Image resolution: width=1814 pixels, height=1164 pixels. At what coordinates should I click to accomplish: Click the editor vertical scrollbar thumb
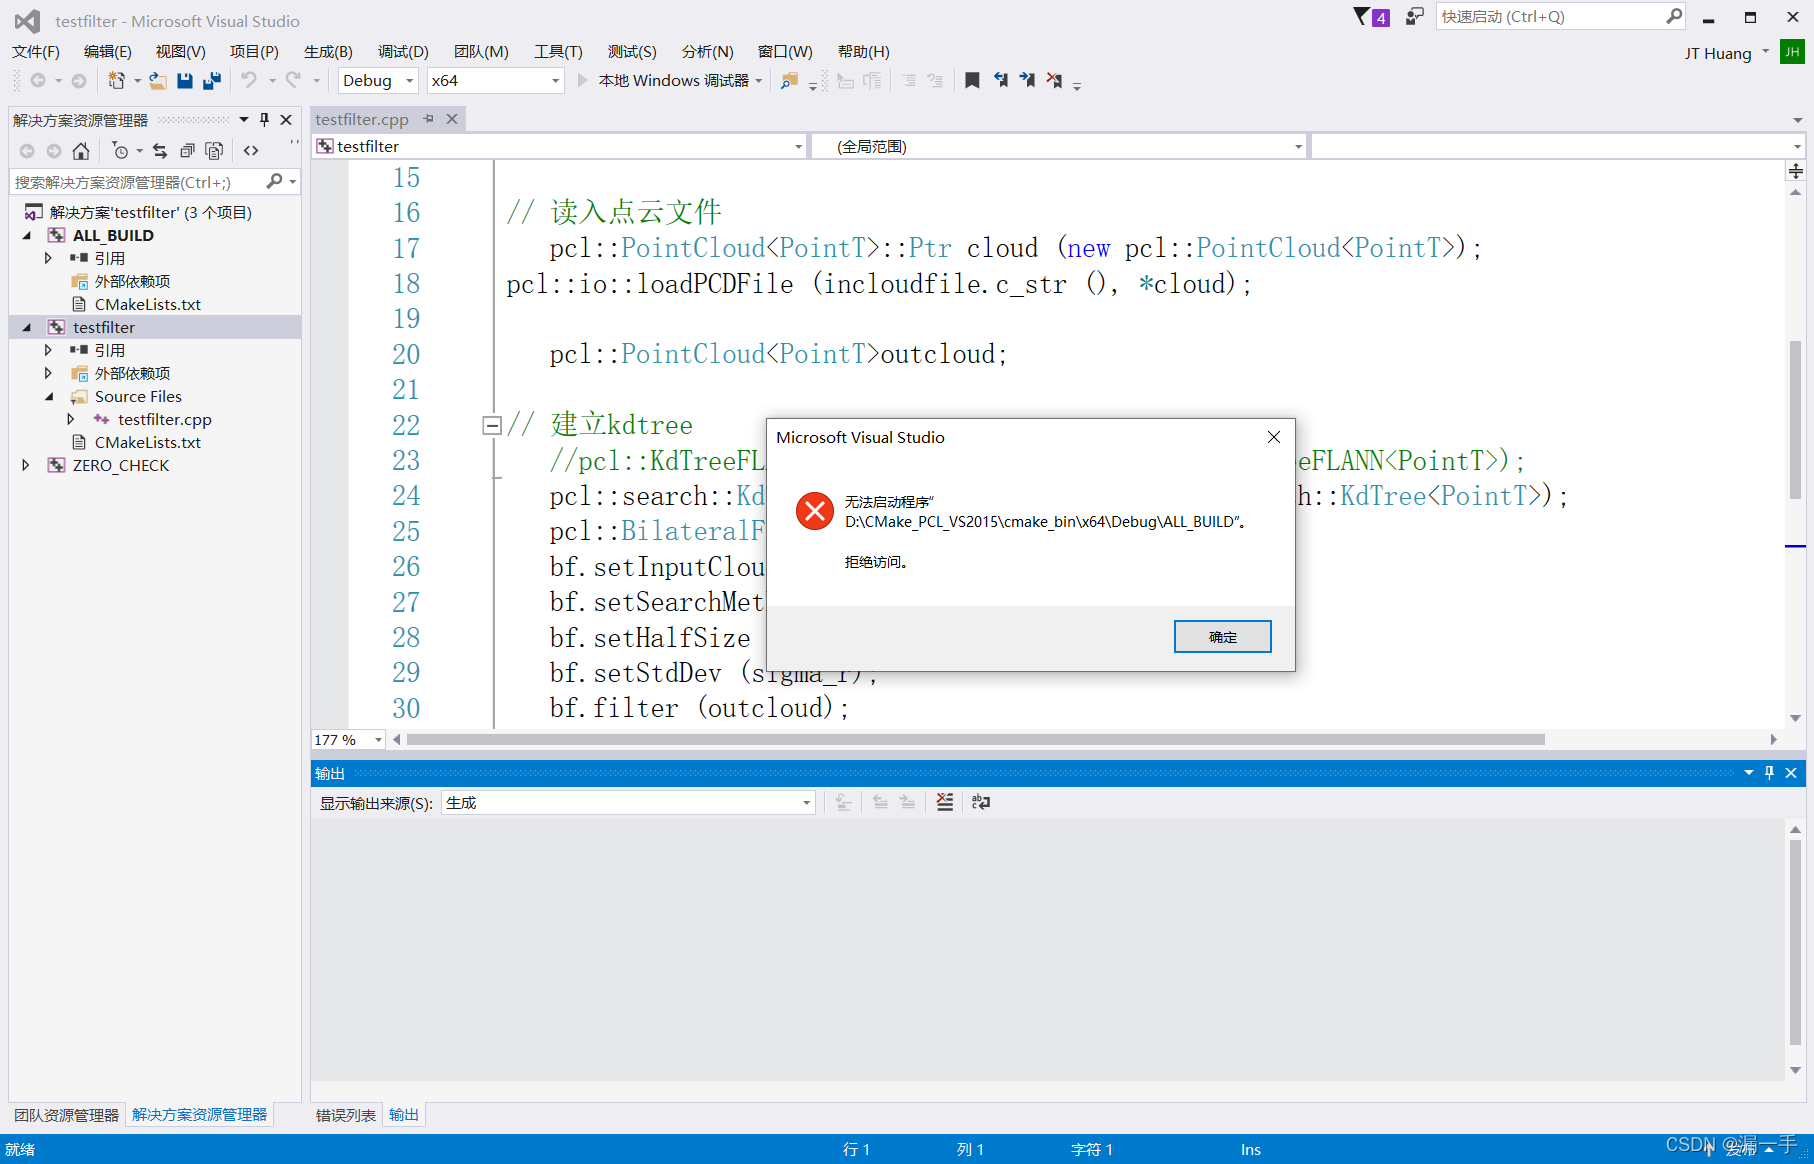point(1795,420)
